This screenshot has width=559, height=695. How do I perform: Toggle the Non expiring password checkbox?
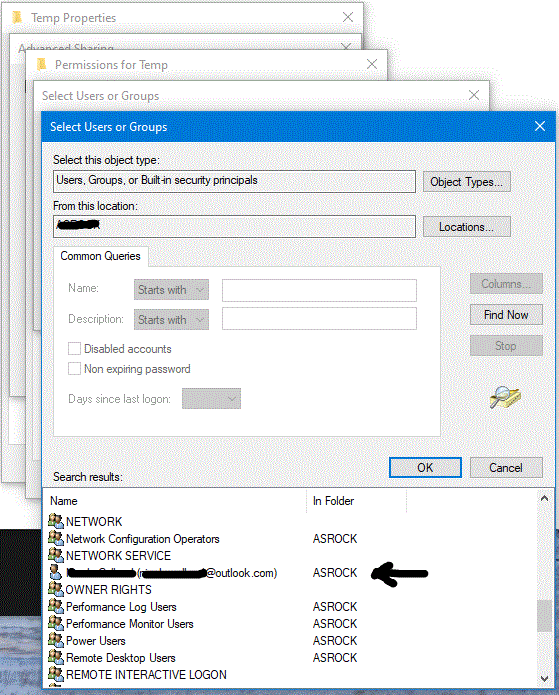74,369
